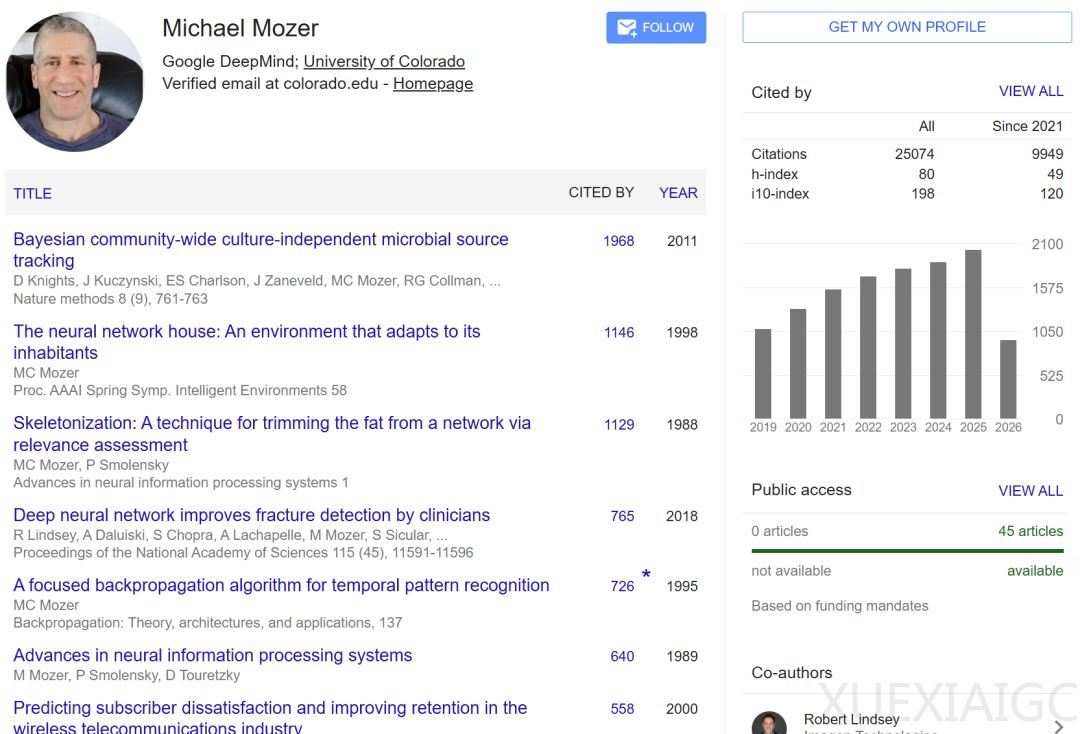This screenshot has width=1080, height=734.
Task: Open Michael Mozer's profile photo
Action: [x=74, y=81]
